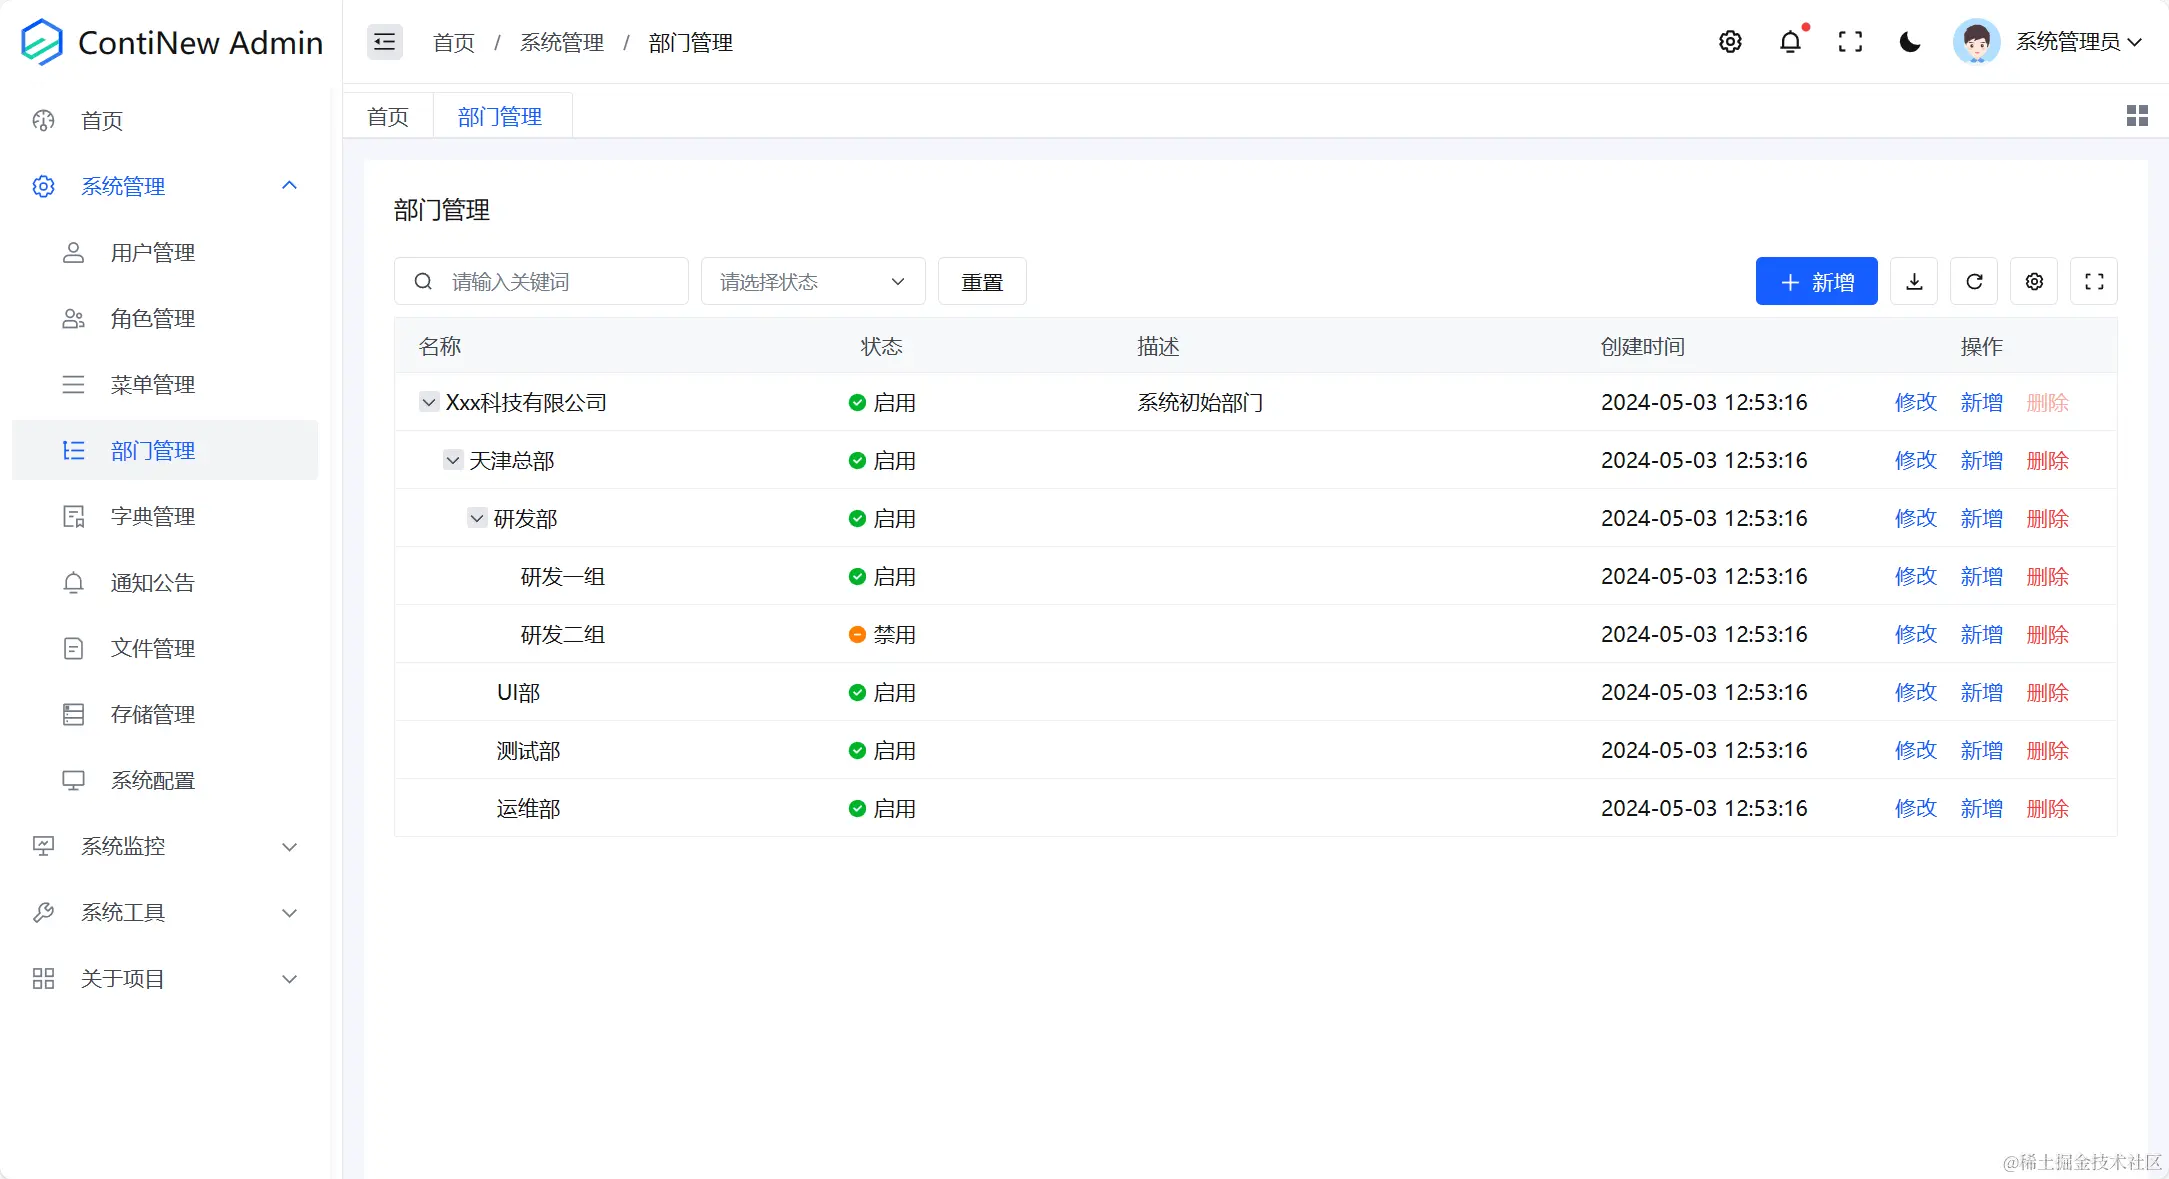Open the 请选择状态 status dropdown

[812, 281]
